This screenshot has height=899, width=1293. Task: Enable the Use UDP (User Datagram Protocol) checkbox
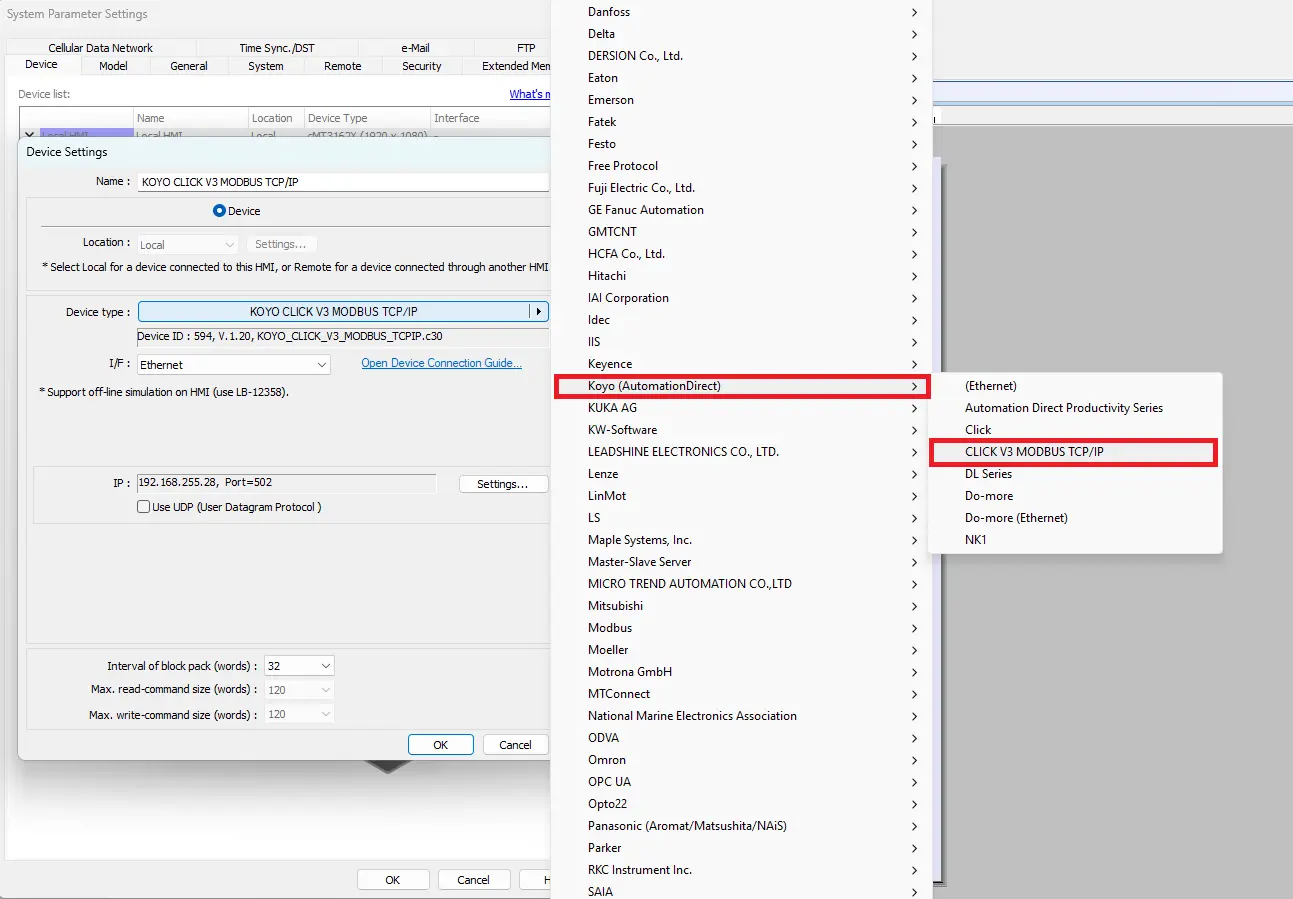click(143, 505)
